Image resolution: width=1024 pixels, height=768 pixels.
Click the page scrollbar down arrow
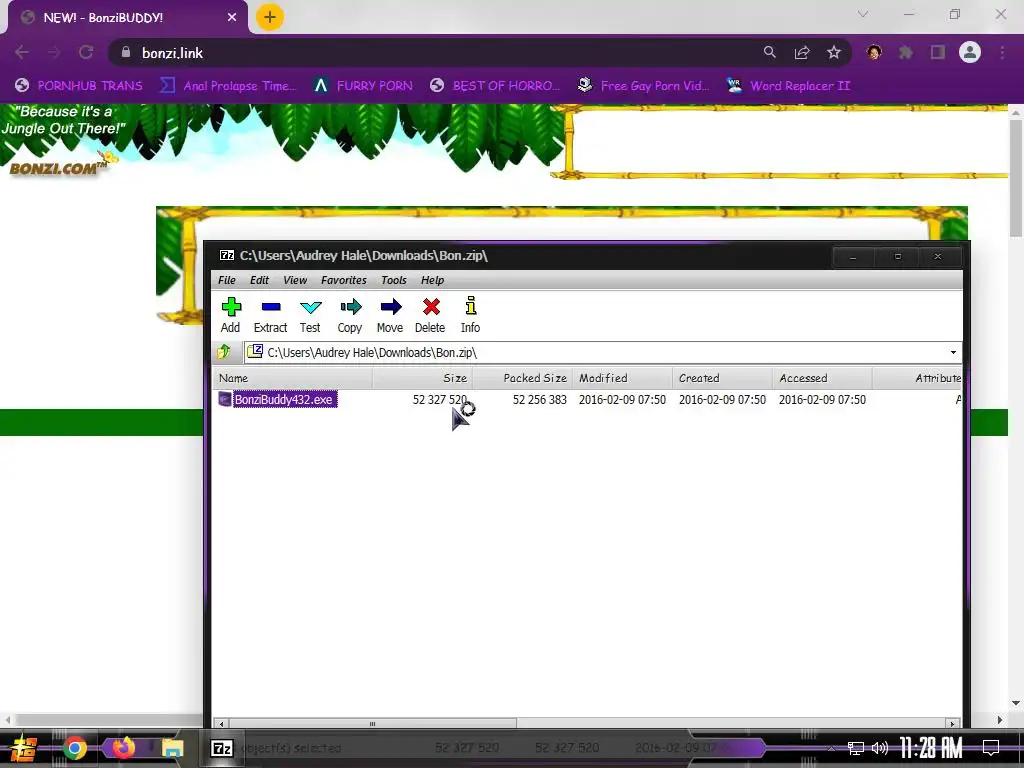pyautogui.click(x=1016, y=703)
